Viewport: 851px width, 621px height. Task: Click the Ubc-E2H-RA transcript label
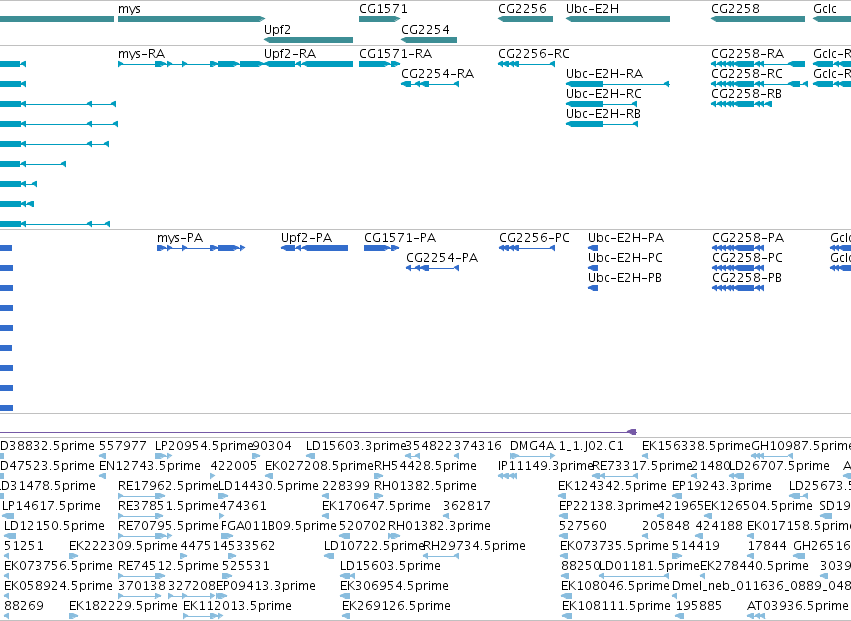(x=605, y=74)
